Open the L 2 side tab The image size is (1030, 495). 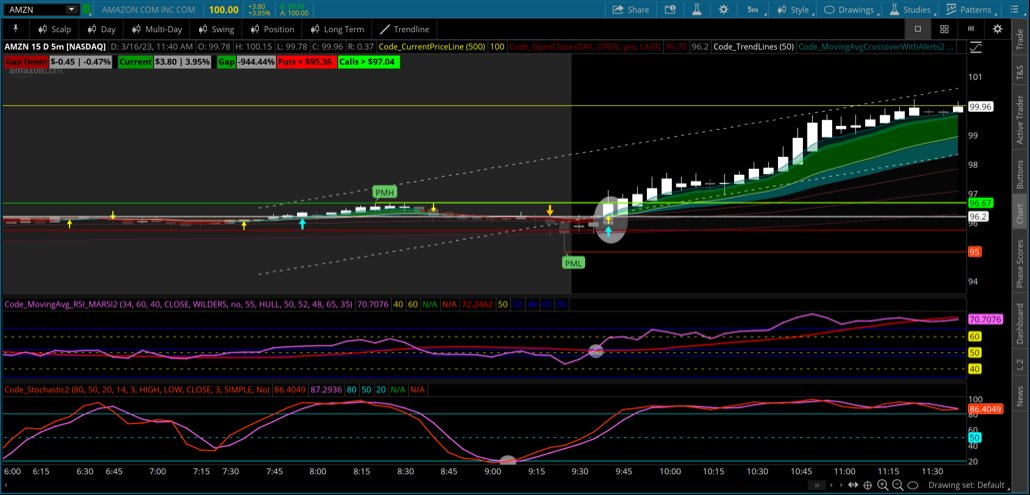pos(1019,362)
